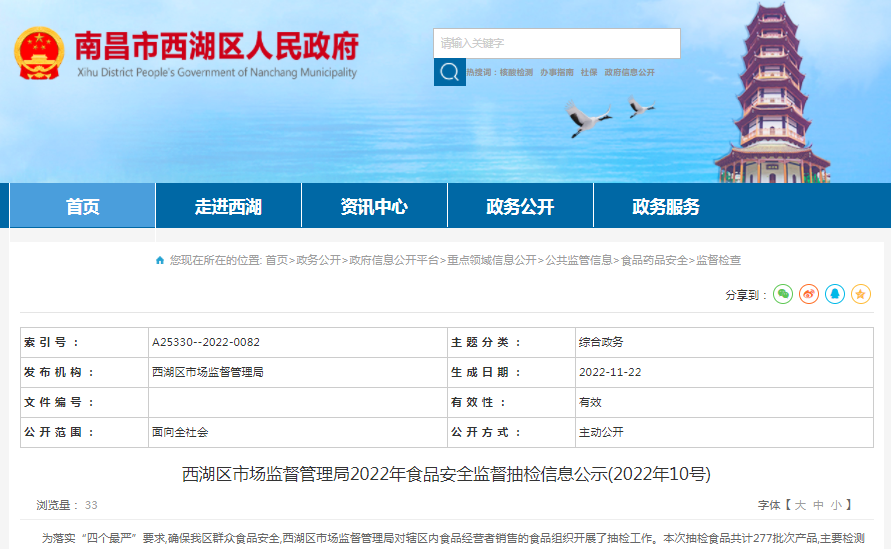The height and width of the screenshot is (549, 891).
Task: Open 食品药品安全 breadcrumb link
Action: (654, 260)
